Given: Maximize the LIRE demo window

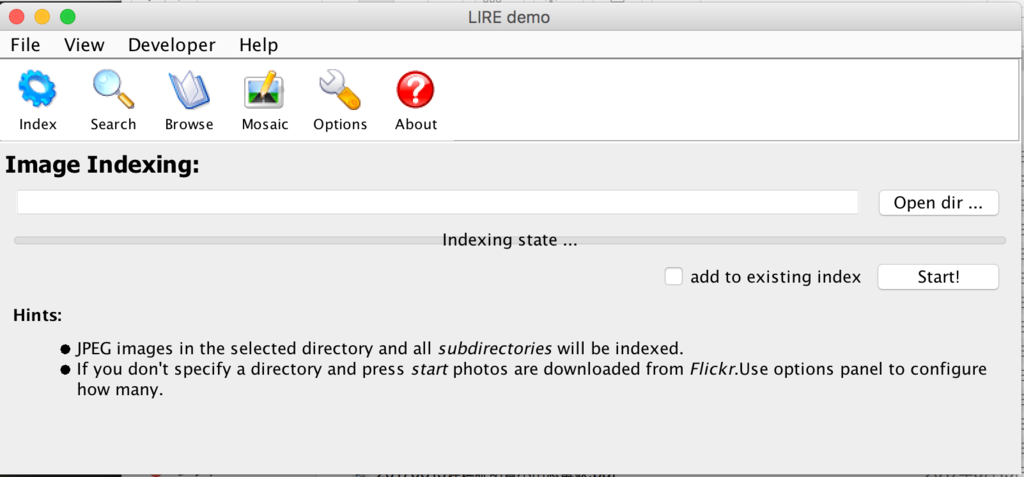Looking at the screenshot, I should [x=68, y=17].
